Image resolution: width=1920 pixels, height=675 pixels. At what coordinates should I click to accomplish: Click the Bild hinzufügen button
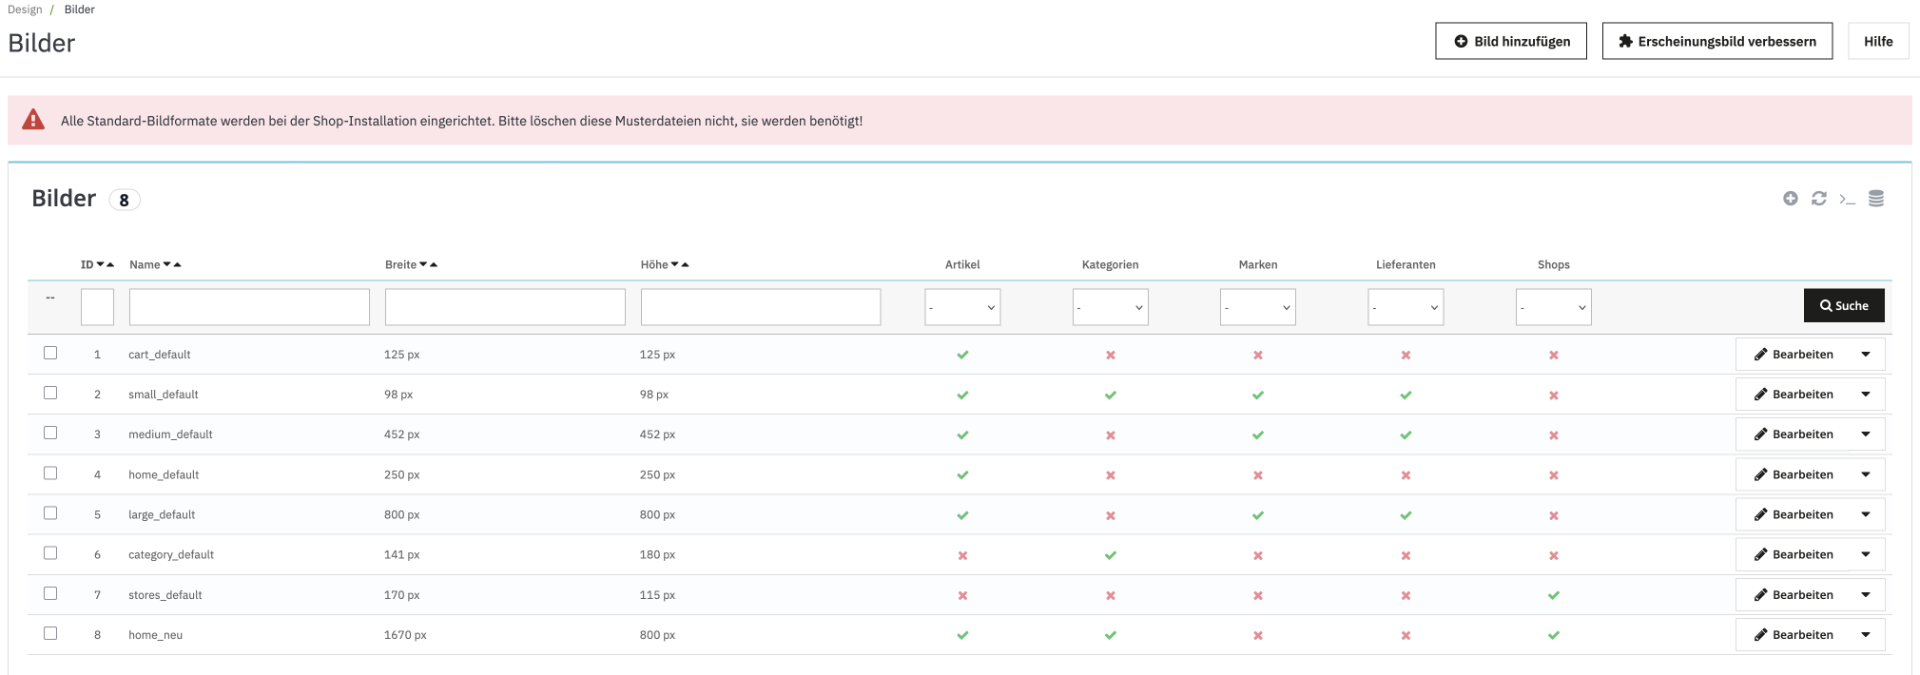1510,41
